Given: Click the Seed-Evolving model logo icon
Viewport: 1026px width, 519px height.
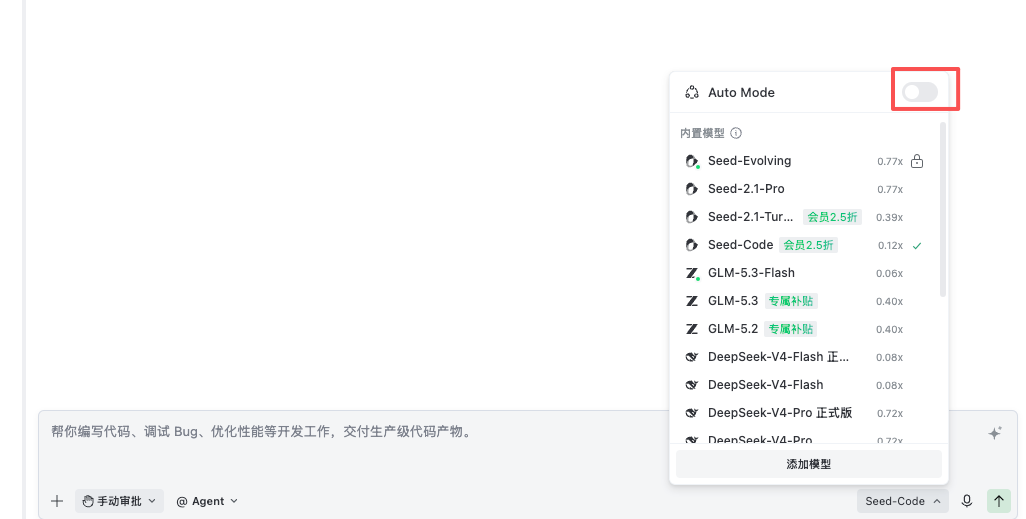Looking at the screenshot, I should pyautogui.click(x=692, y=161).
